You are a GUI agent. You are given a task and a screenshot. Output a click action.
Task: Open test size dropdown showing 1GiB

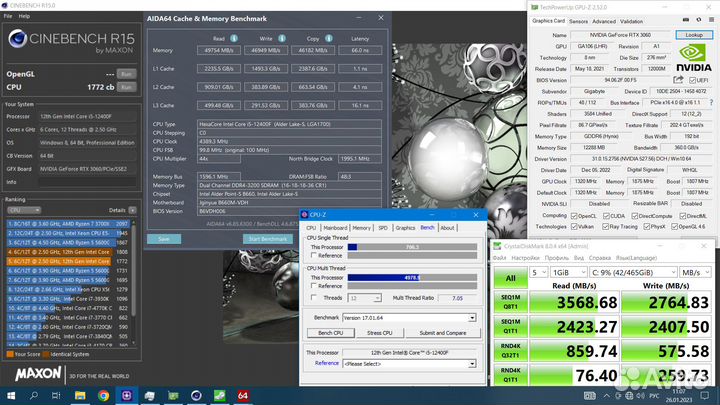tap(568, 272)
